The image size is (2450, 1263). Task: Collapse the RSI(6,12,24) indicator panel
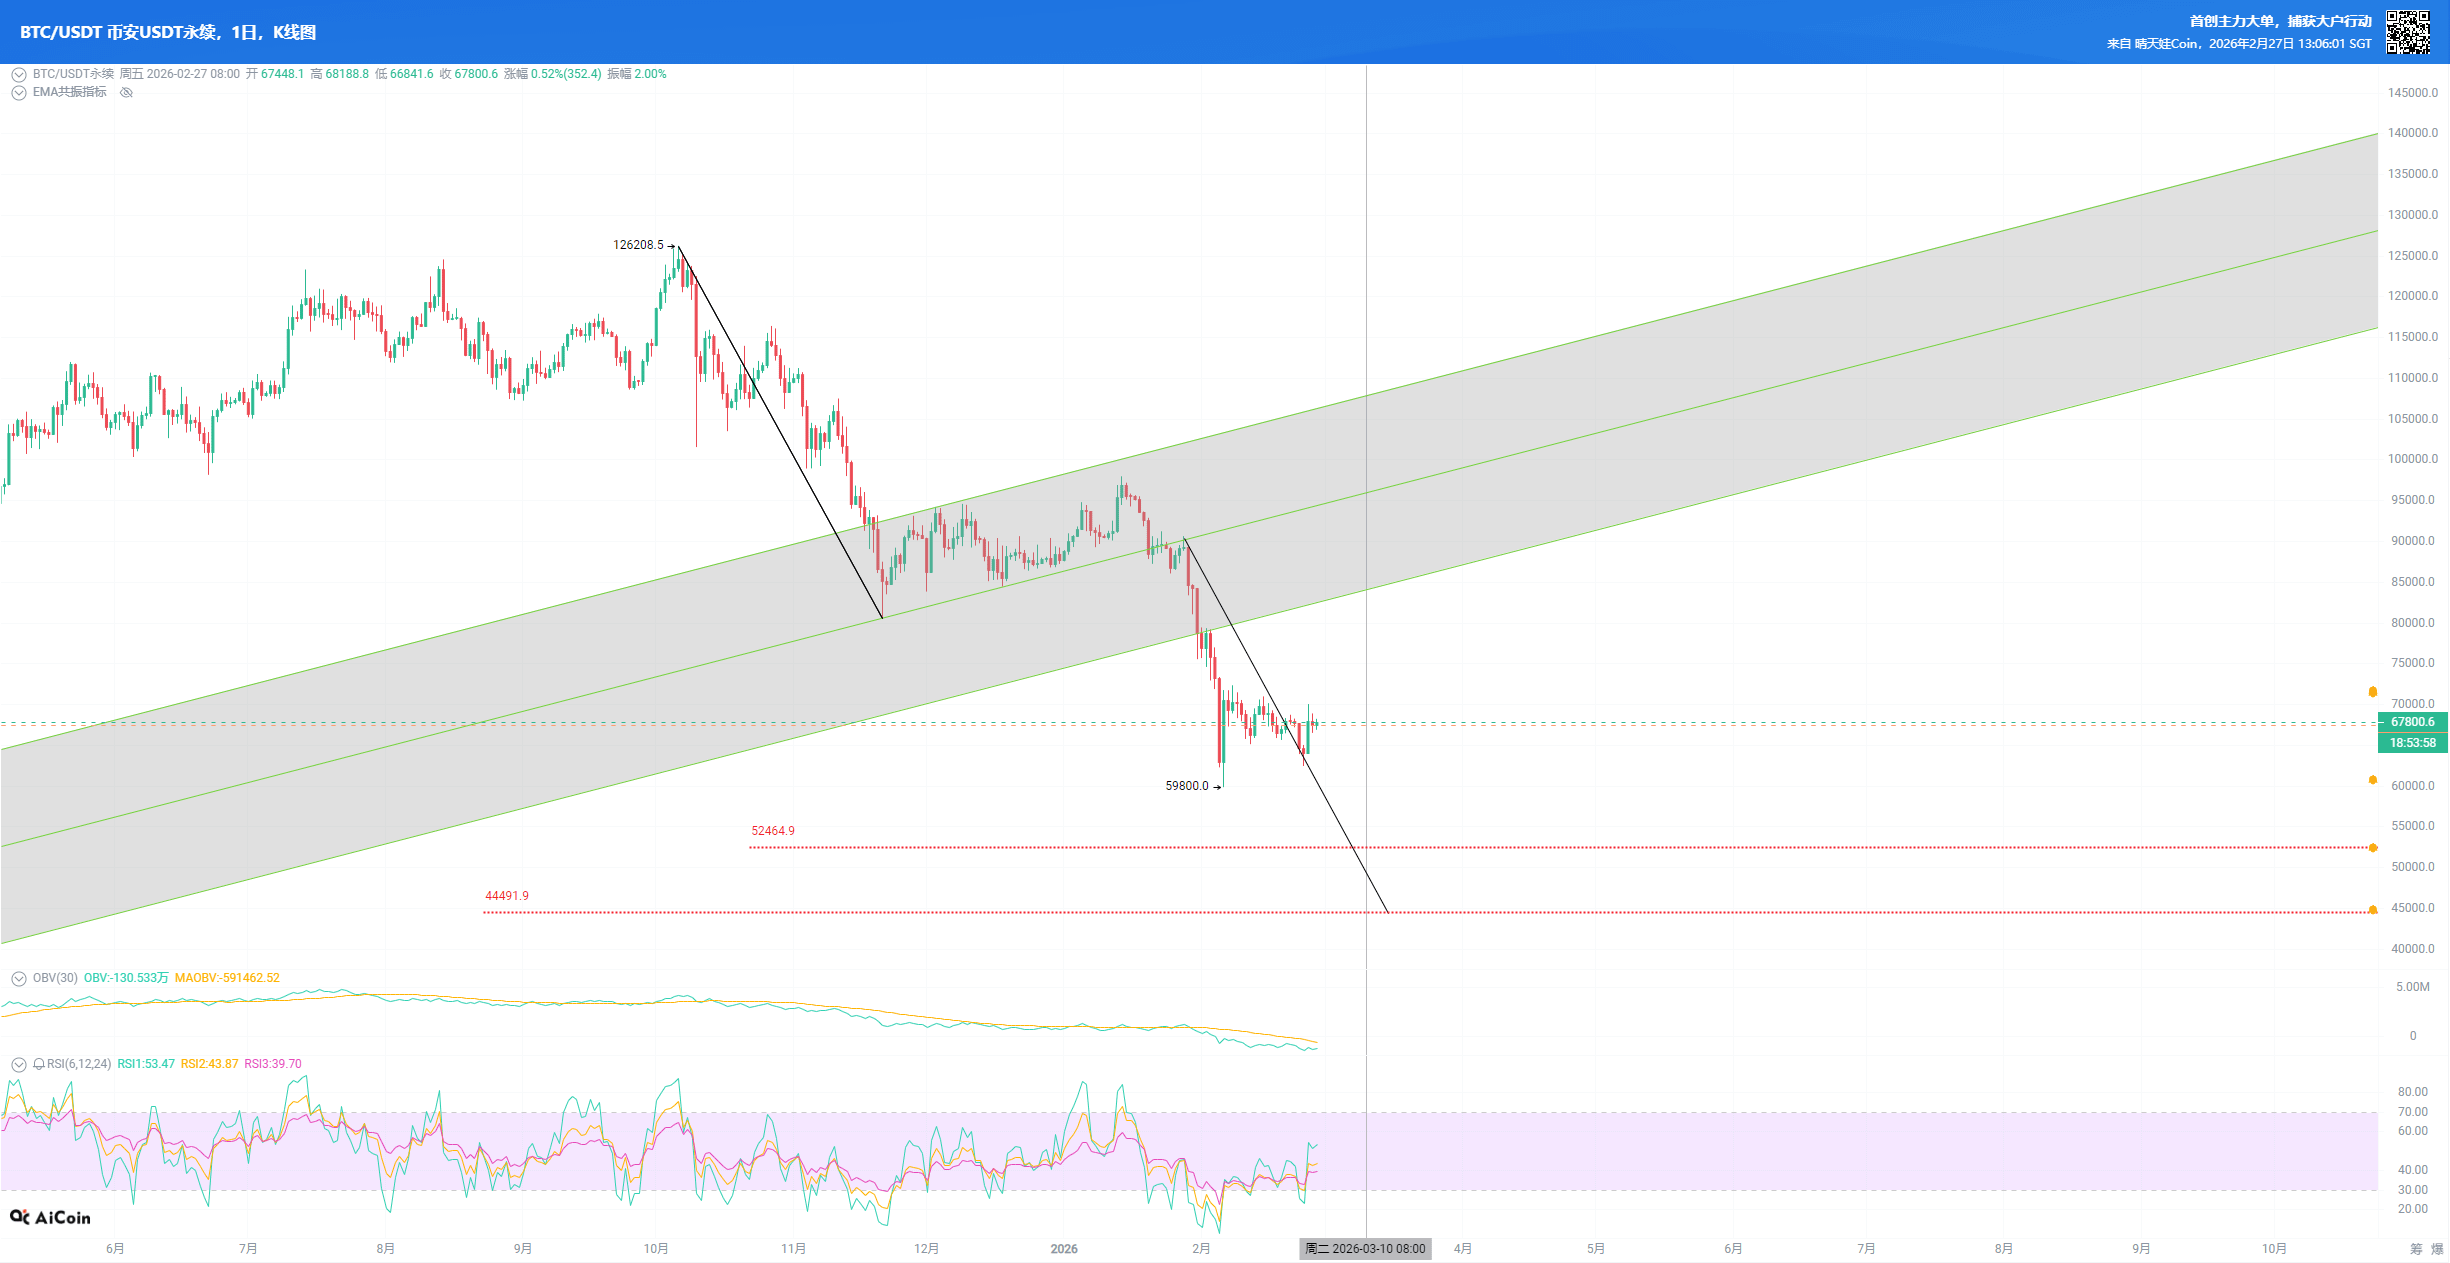19,1064
